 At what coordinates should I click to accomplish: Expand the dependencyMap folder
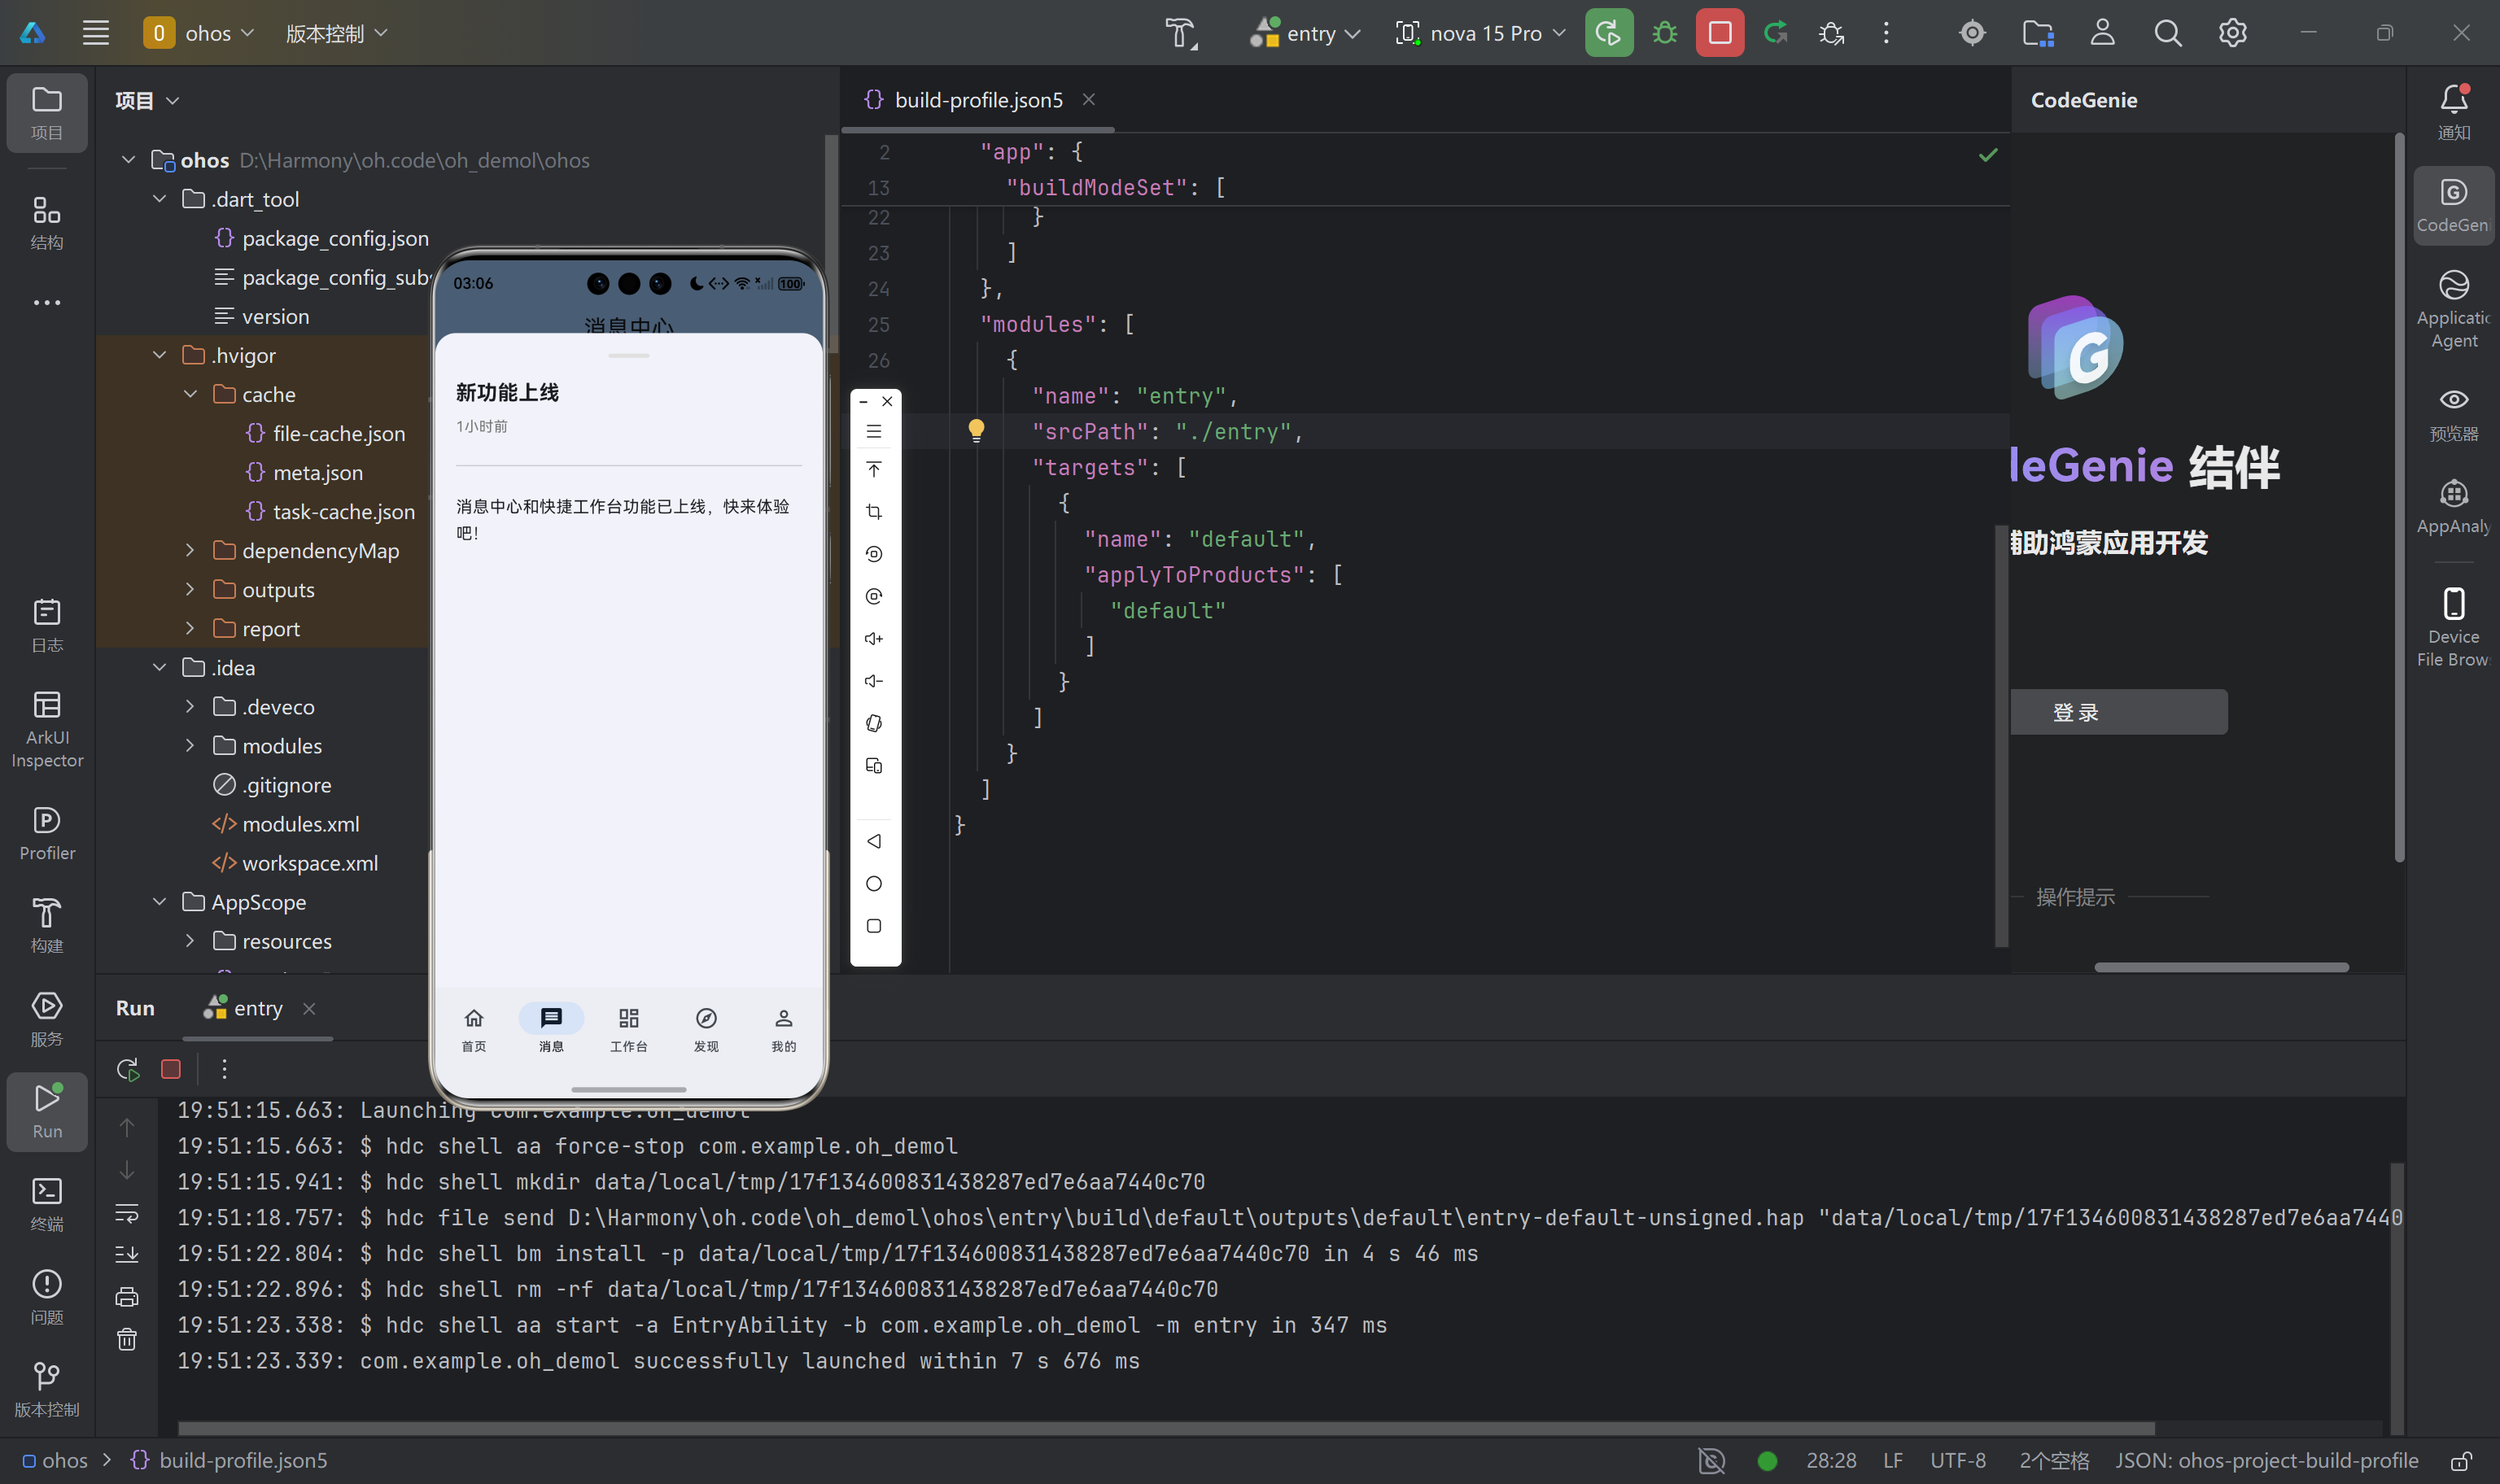190,551
